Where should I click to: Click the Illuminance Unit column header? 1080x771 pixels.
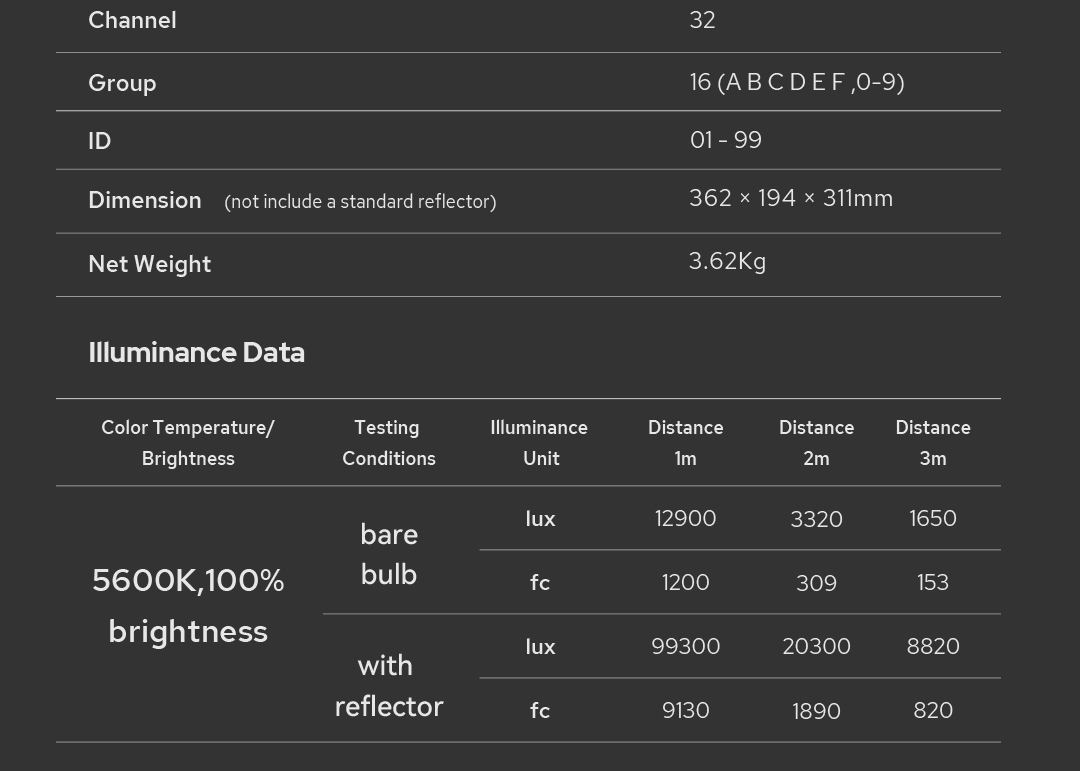click(x=539, y=442)
